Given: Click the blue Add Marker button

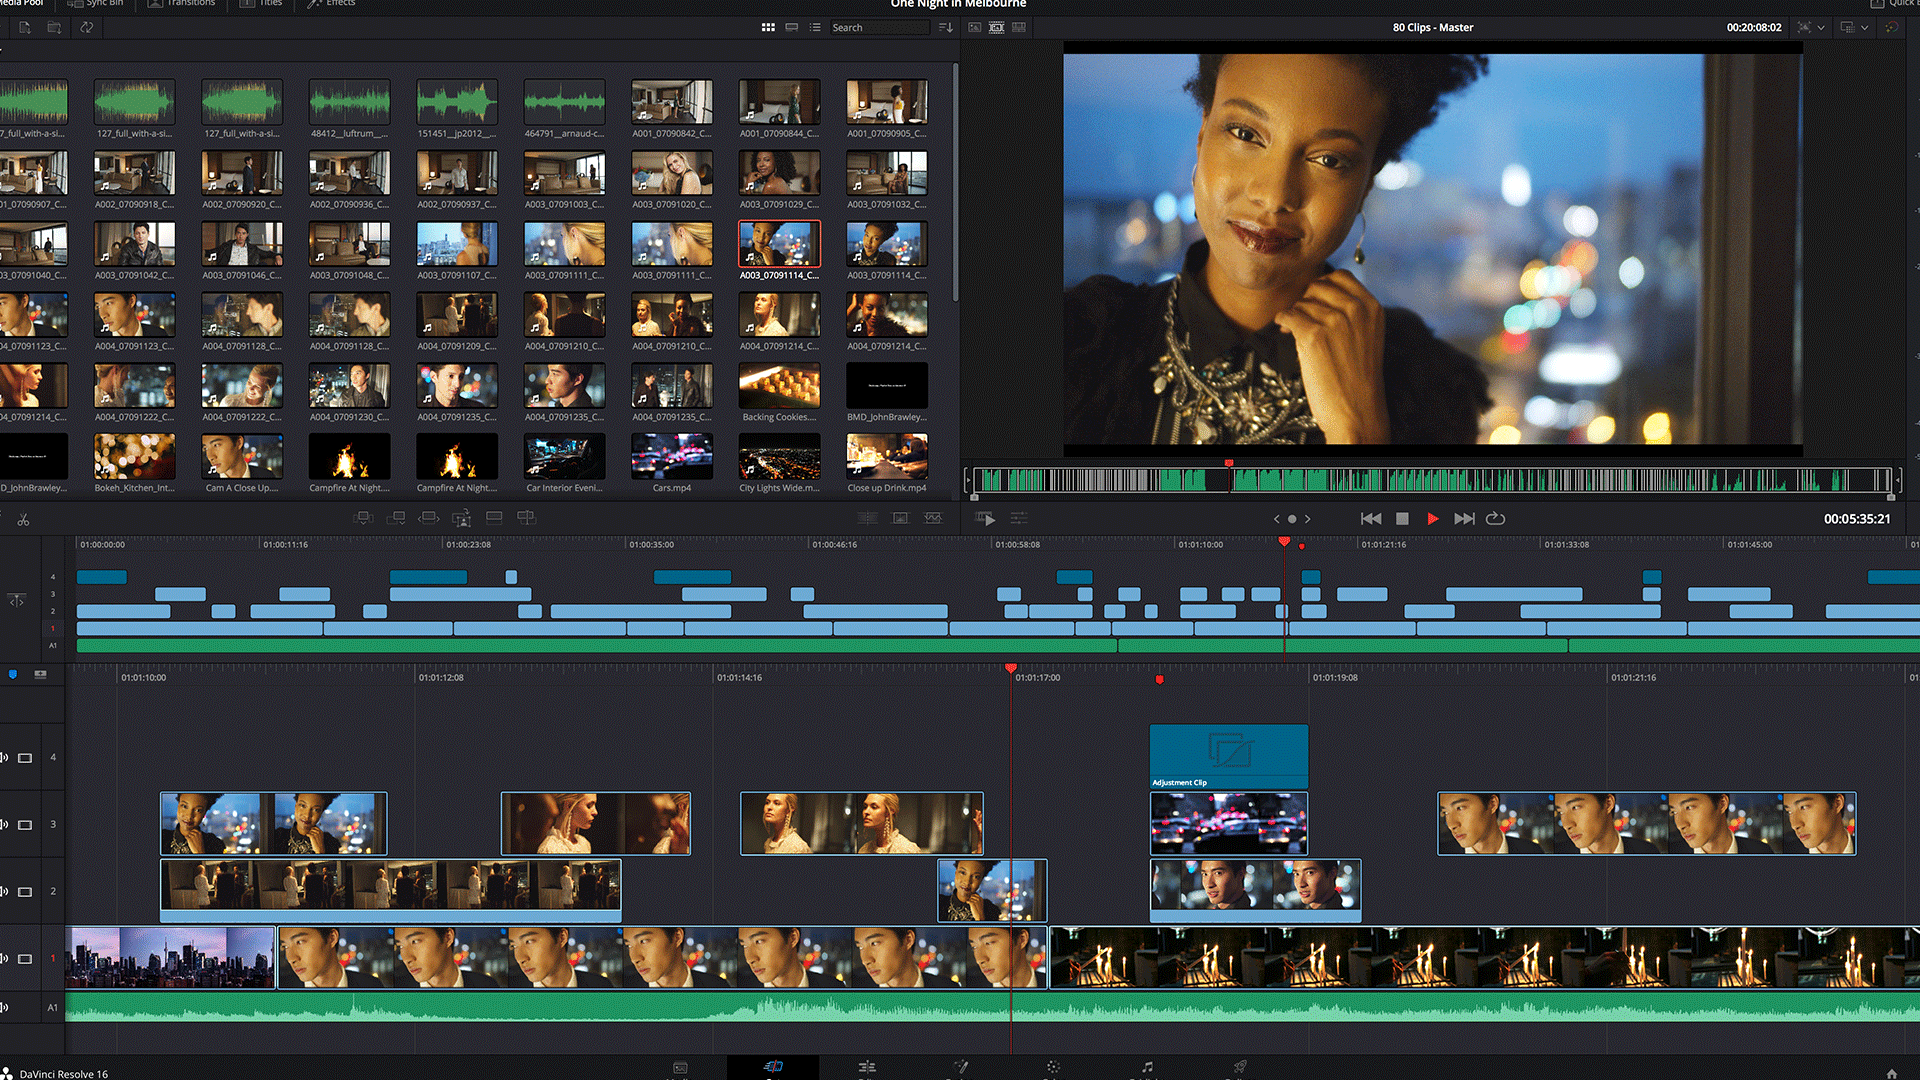Looking at the screenshot, I should 13,675.
